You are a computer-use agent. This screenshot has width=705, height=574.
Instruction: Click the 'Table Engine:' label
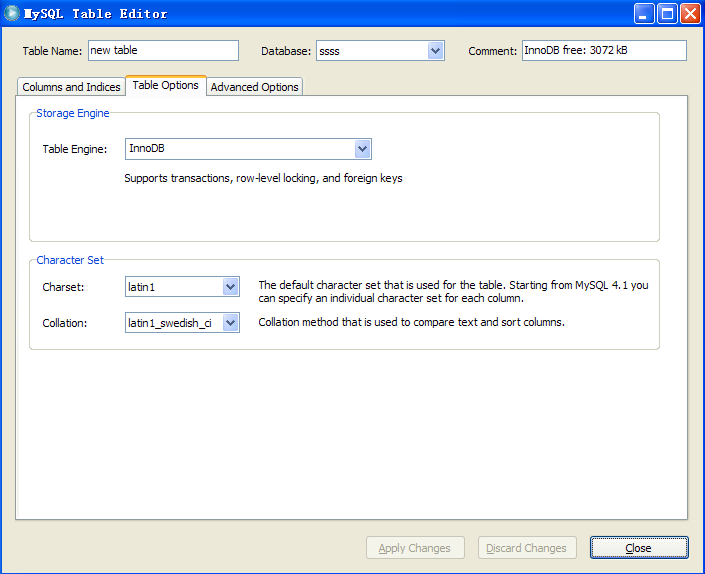coord(75,149)
